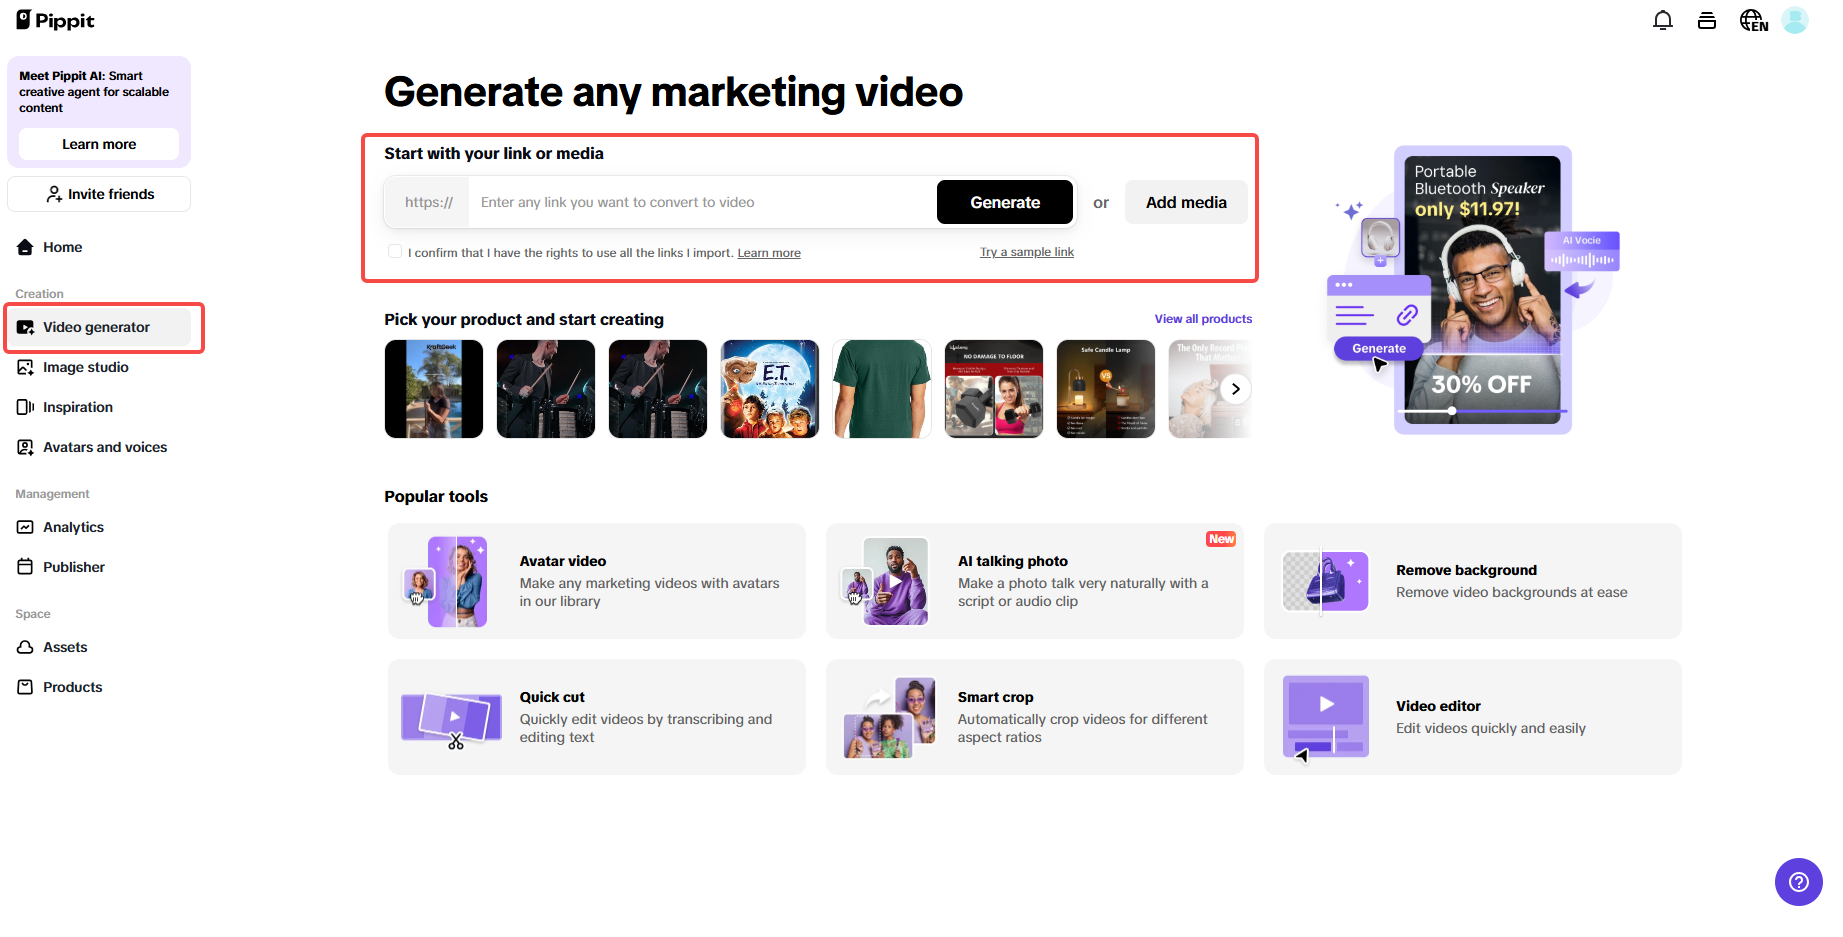Select the Video generator tool
The image size is (1843, 937).
coord(96,326)
